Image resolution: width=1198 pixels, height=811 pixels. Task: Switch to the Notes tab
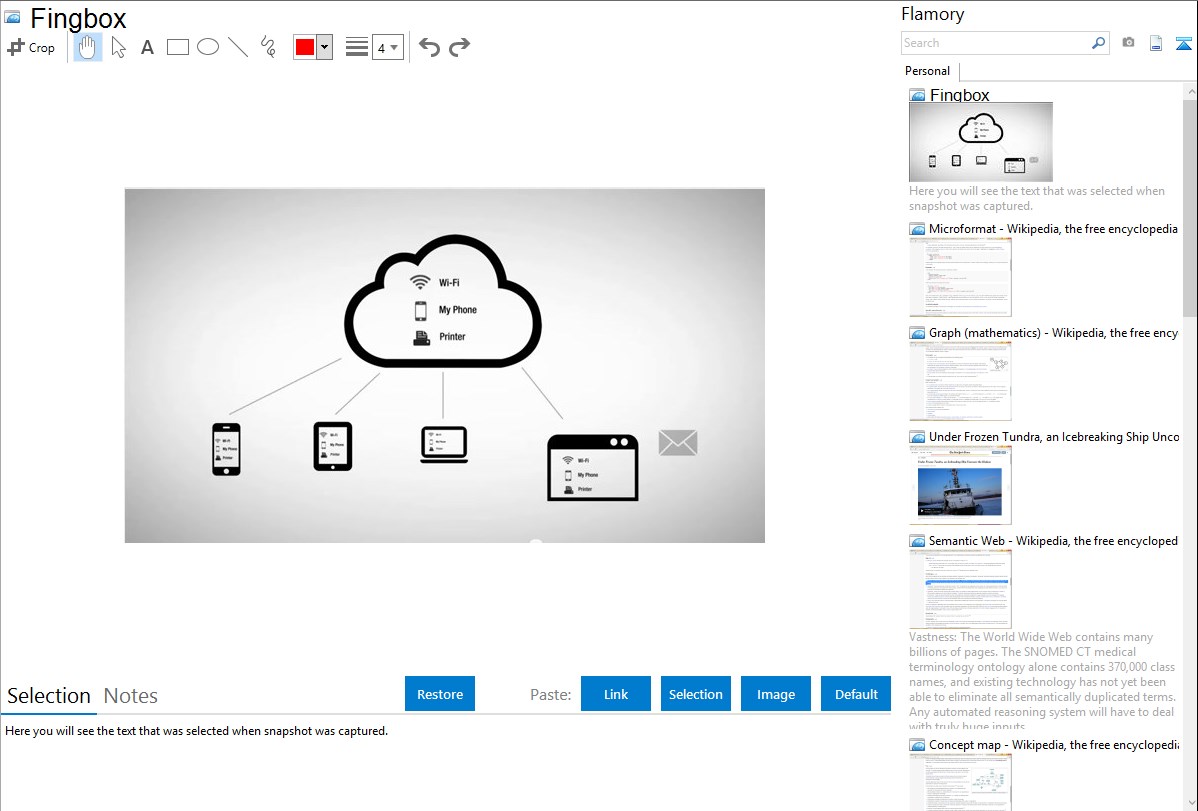click(131, 696)
